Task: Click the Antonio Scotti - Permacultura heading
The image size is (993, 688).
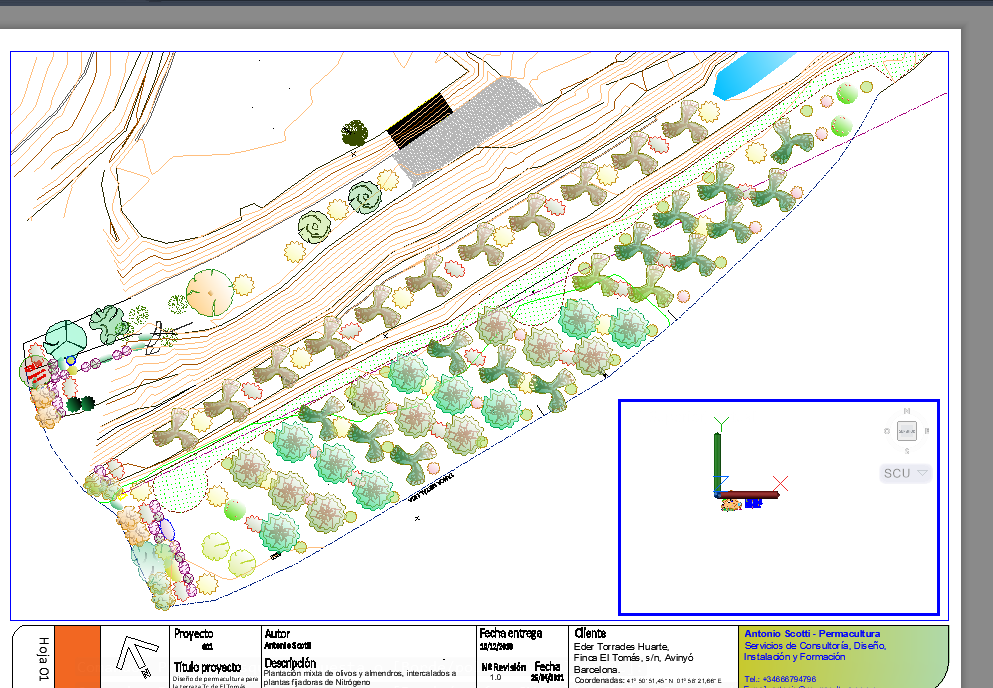Action: (812, 634)
